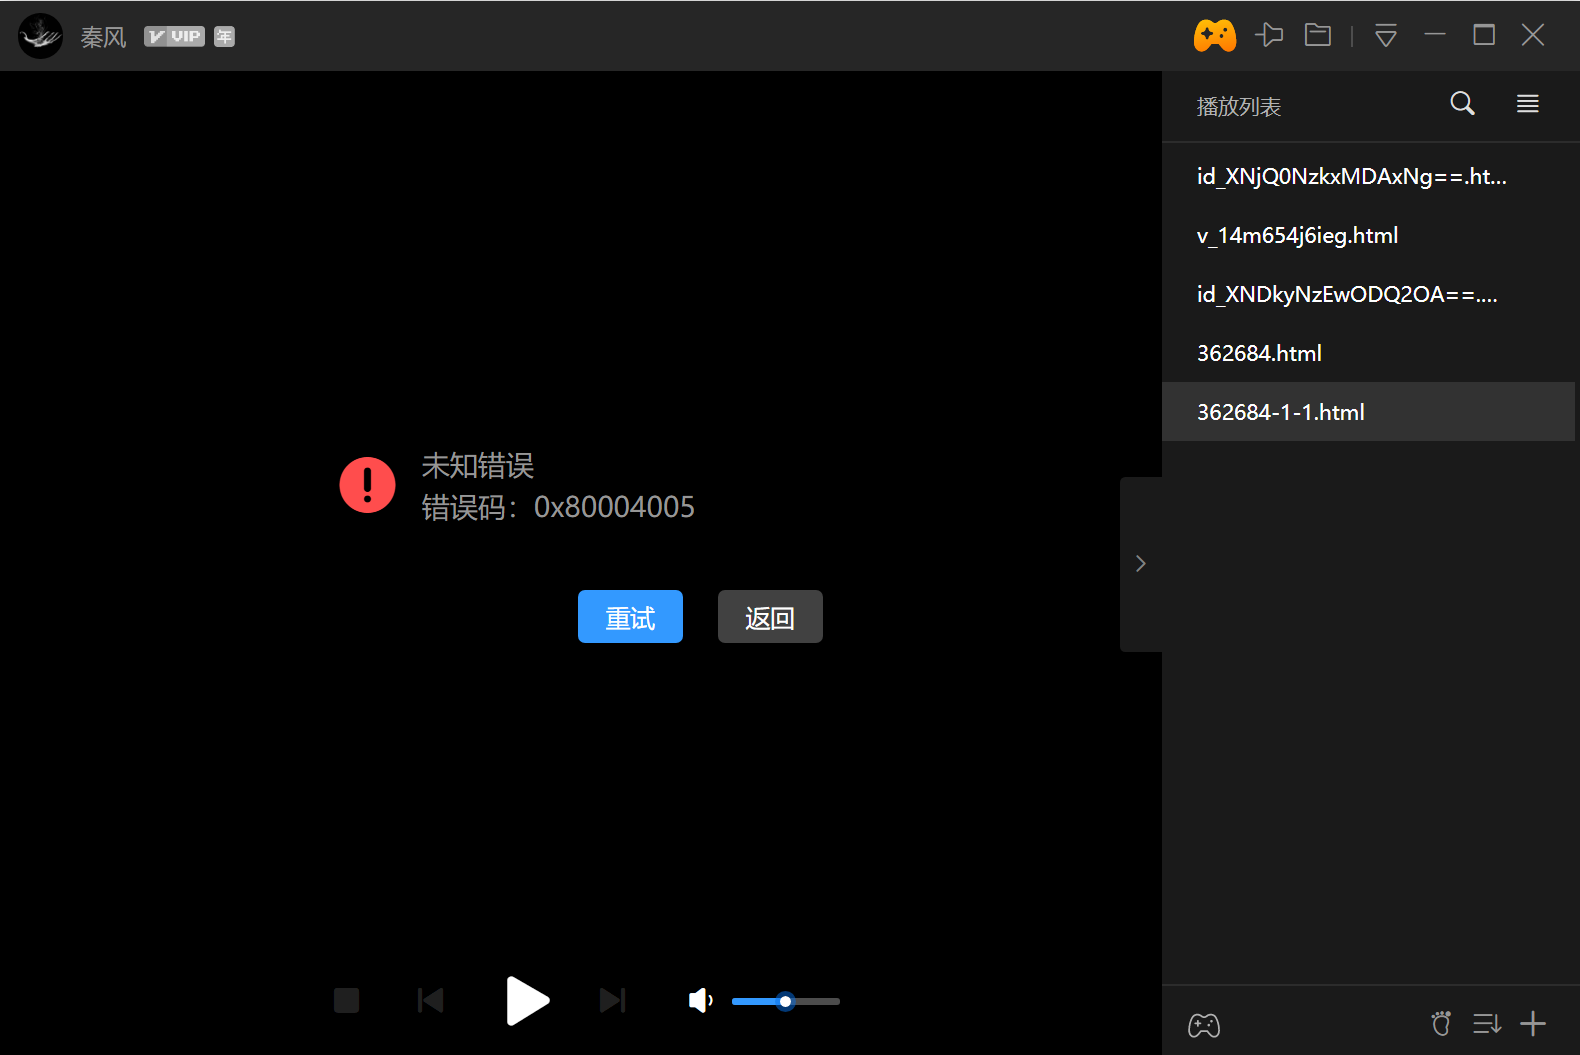Click the 返回 back button
Viewport: 1580px width, 1055px height.
tap(770, 617)
